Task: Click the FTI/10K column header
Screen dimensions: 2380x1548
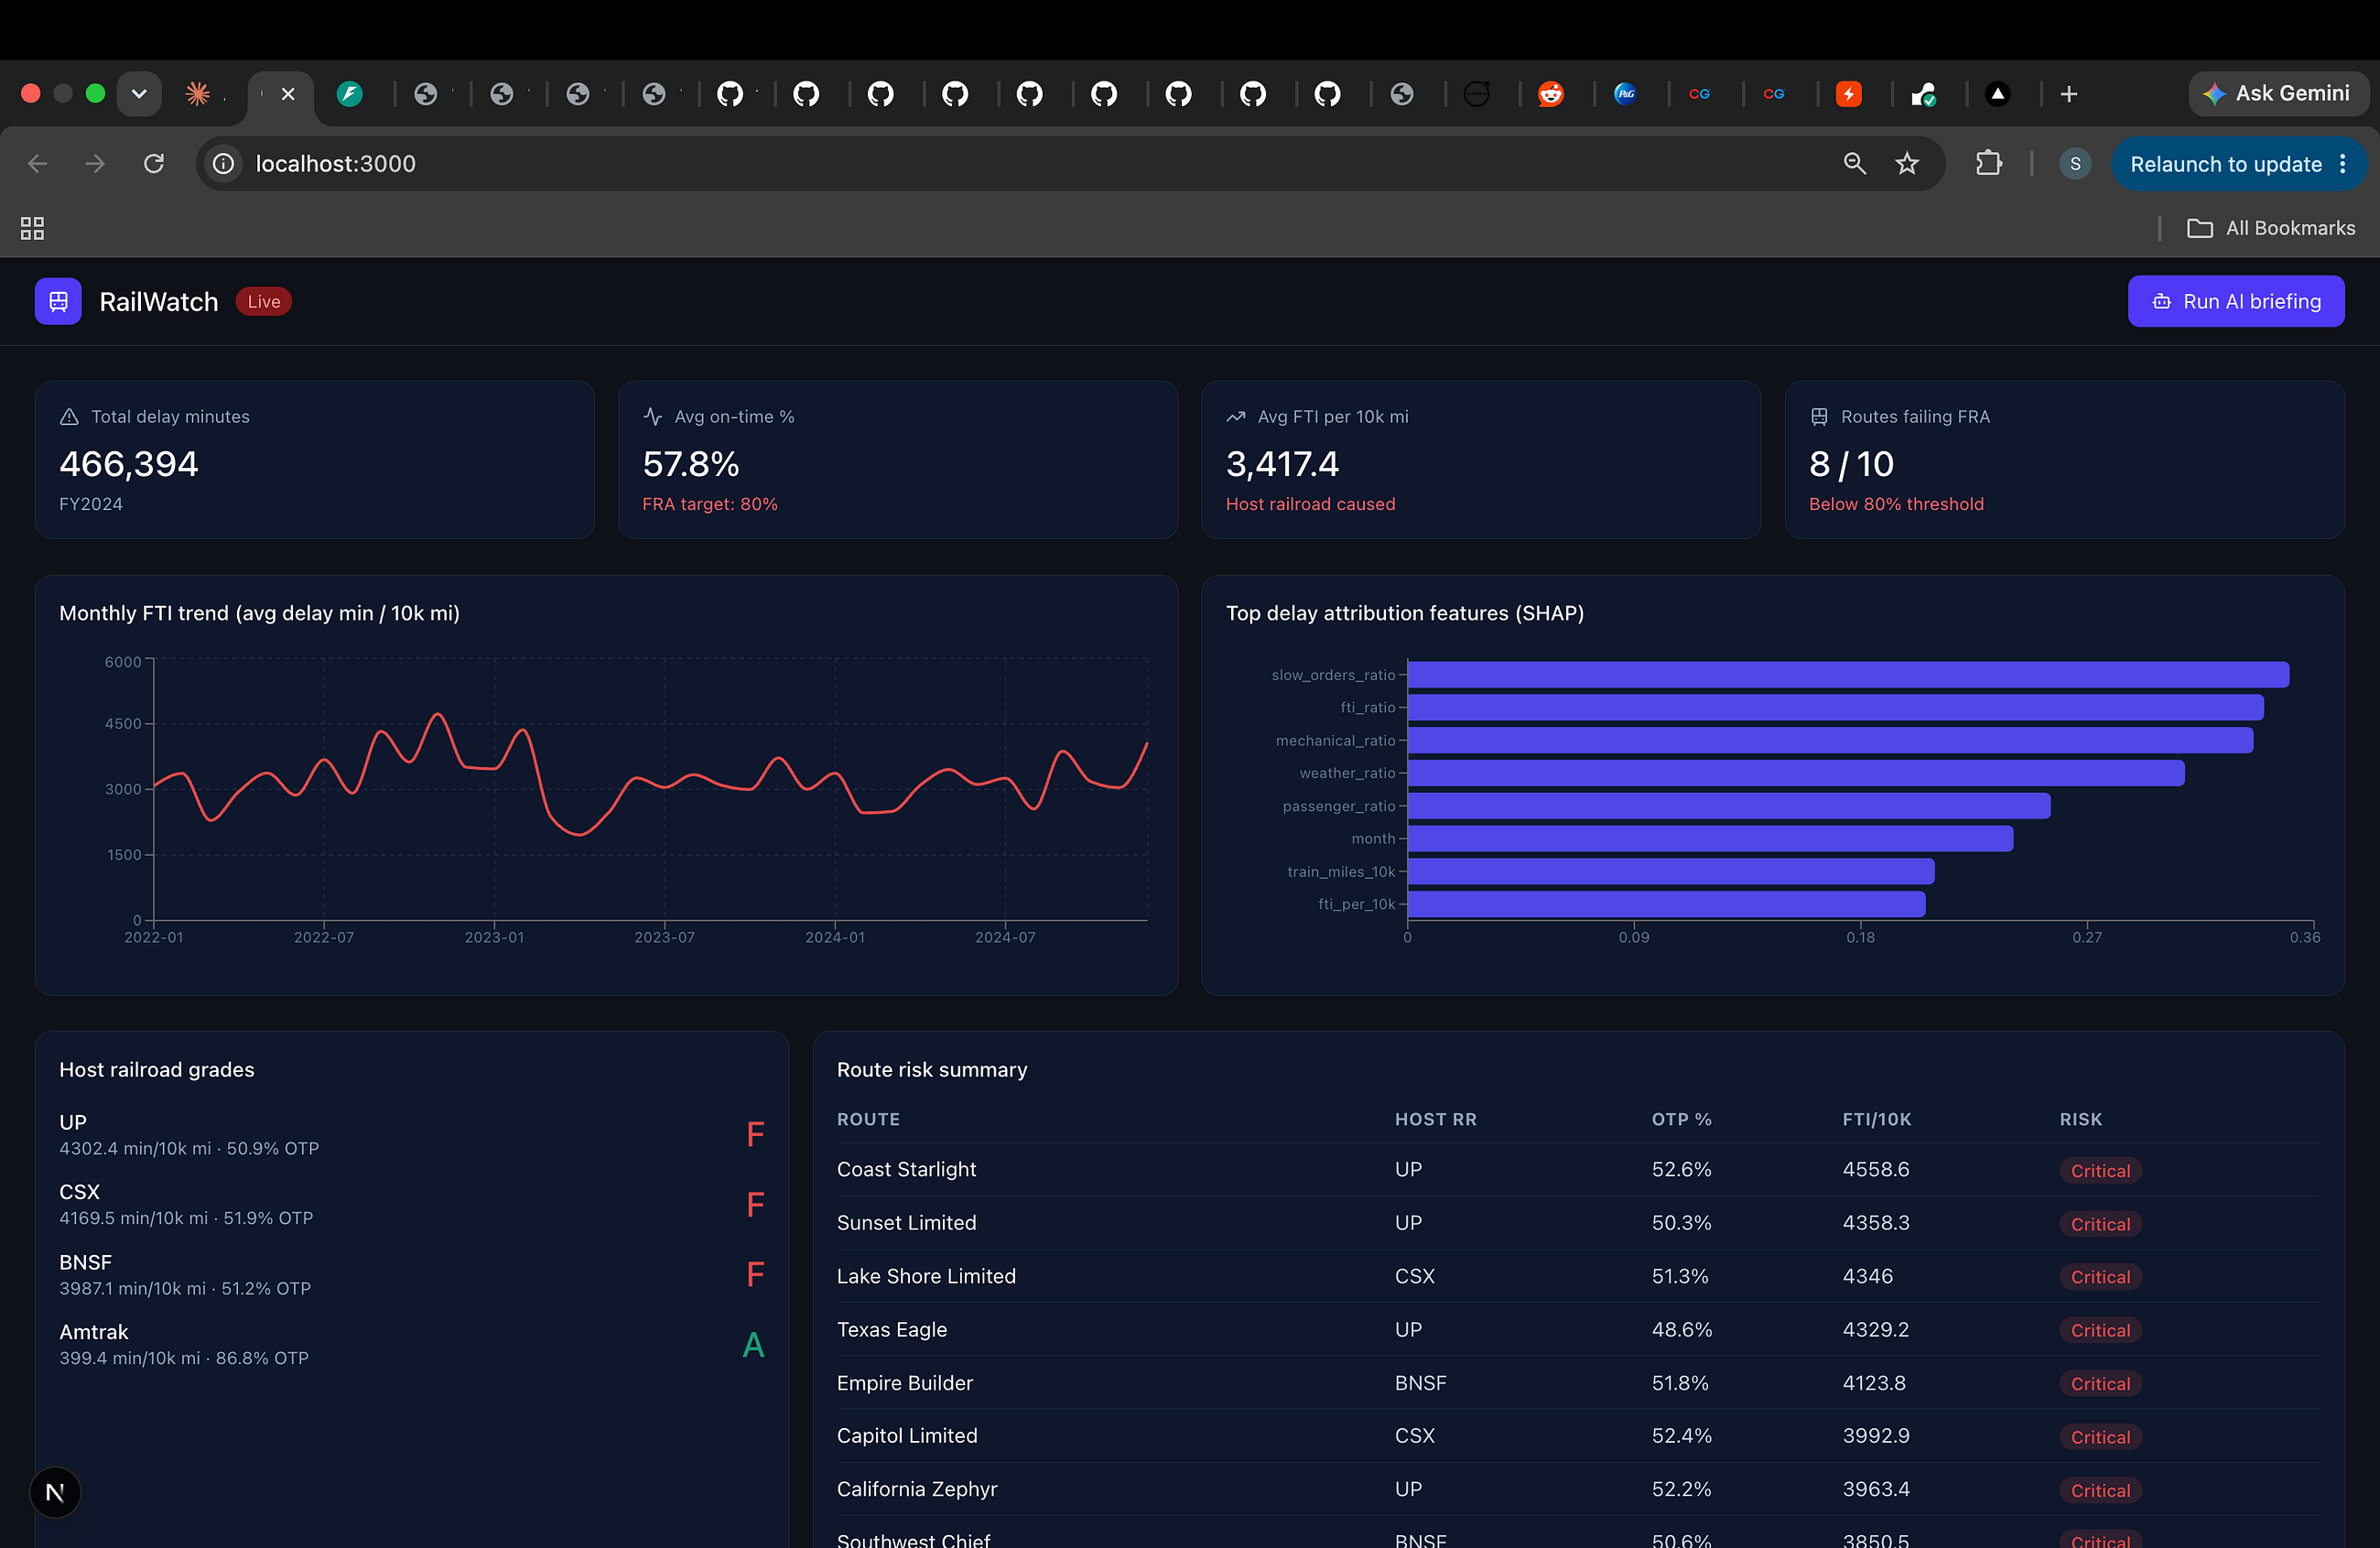Action: (1876, 1119)
